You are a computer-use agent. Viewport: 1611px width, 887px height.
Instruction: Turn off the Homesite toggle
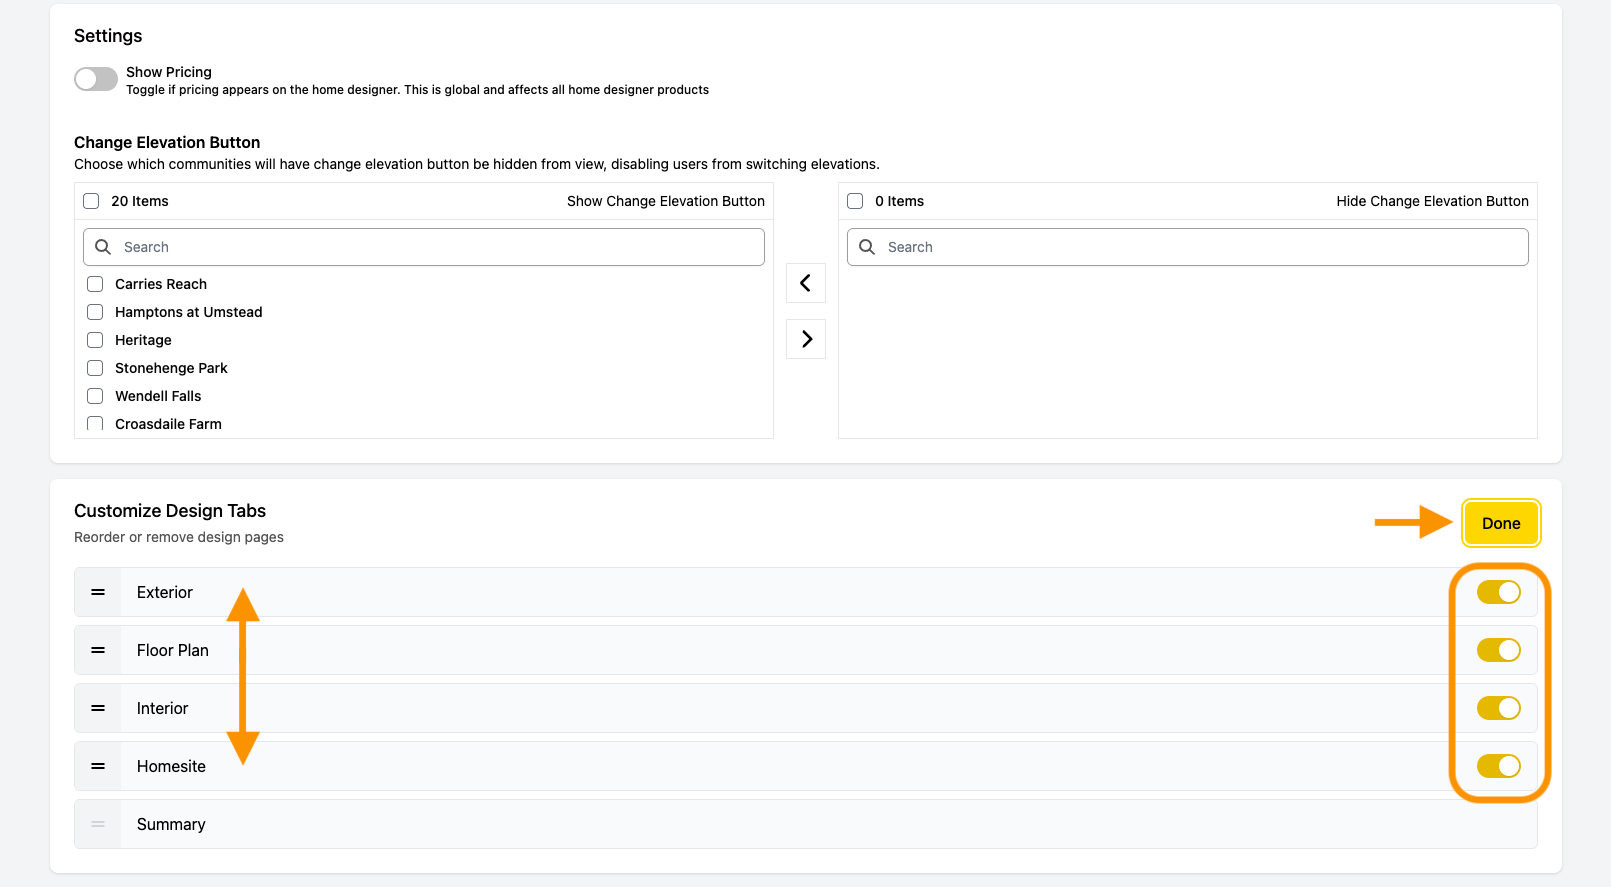(1499, 766)
